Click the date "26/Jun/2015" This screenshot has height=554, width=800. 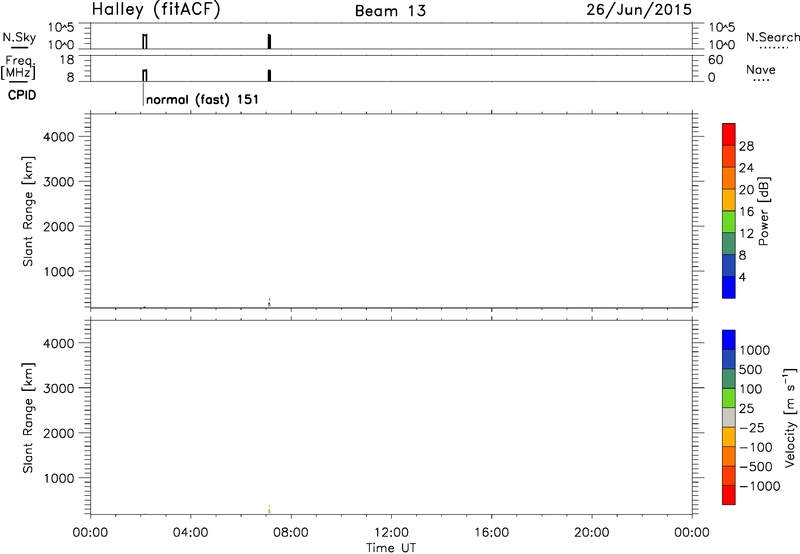(x=639, y=10)
